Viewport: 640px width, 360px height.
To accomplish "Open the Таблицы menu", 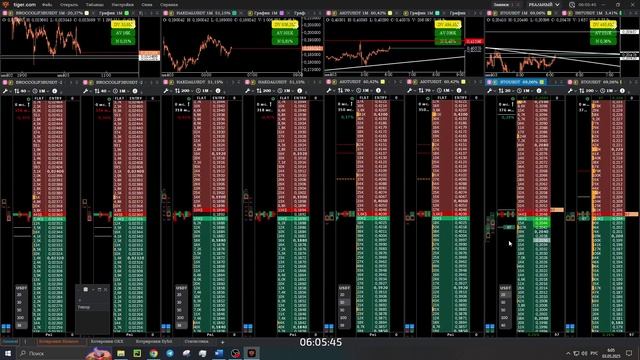I will (x=95, y=4).
